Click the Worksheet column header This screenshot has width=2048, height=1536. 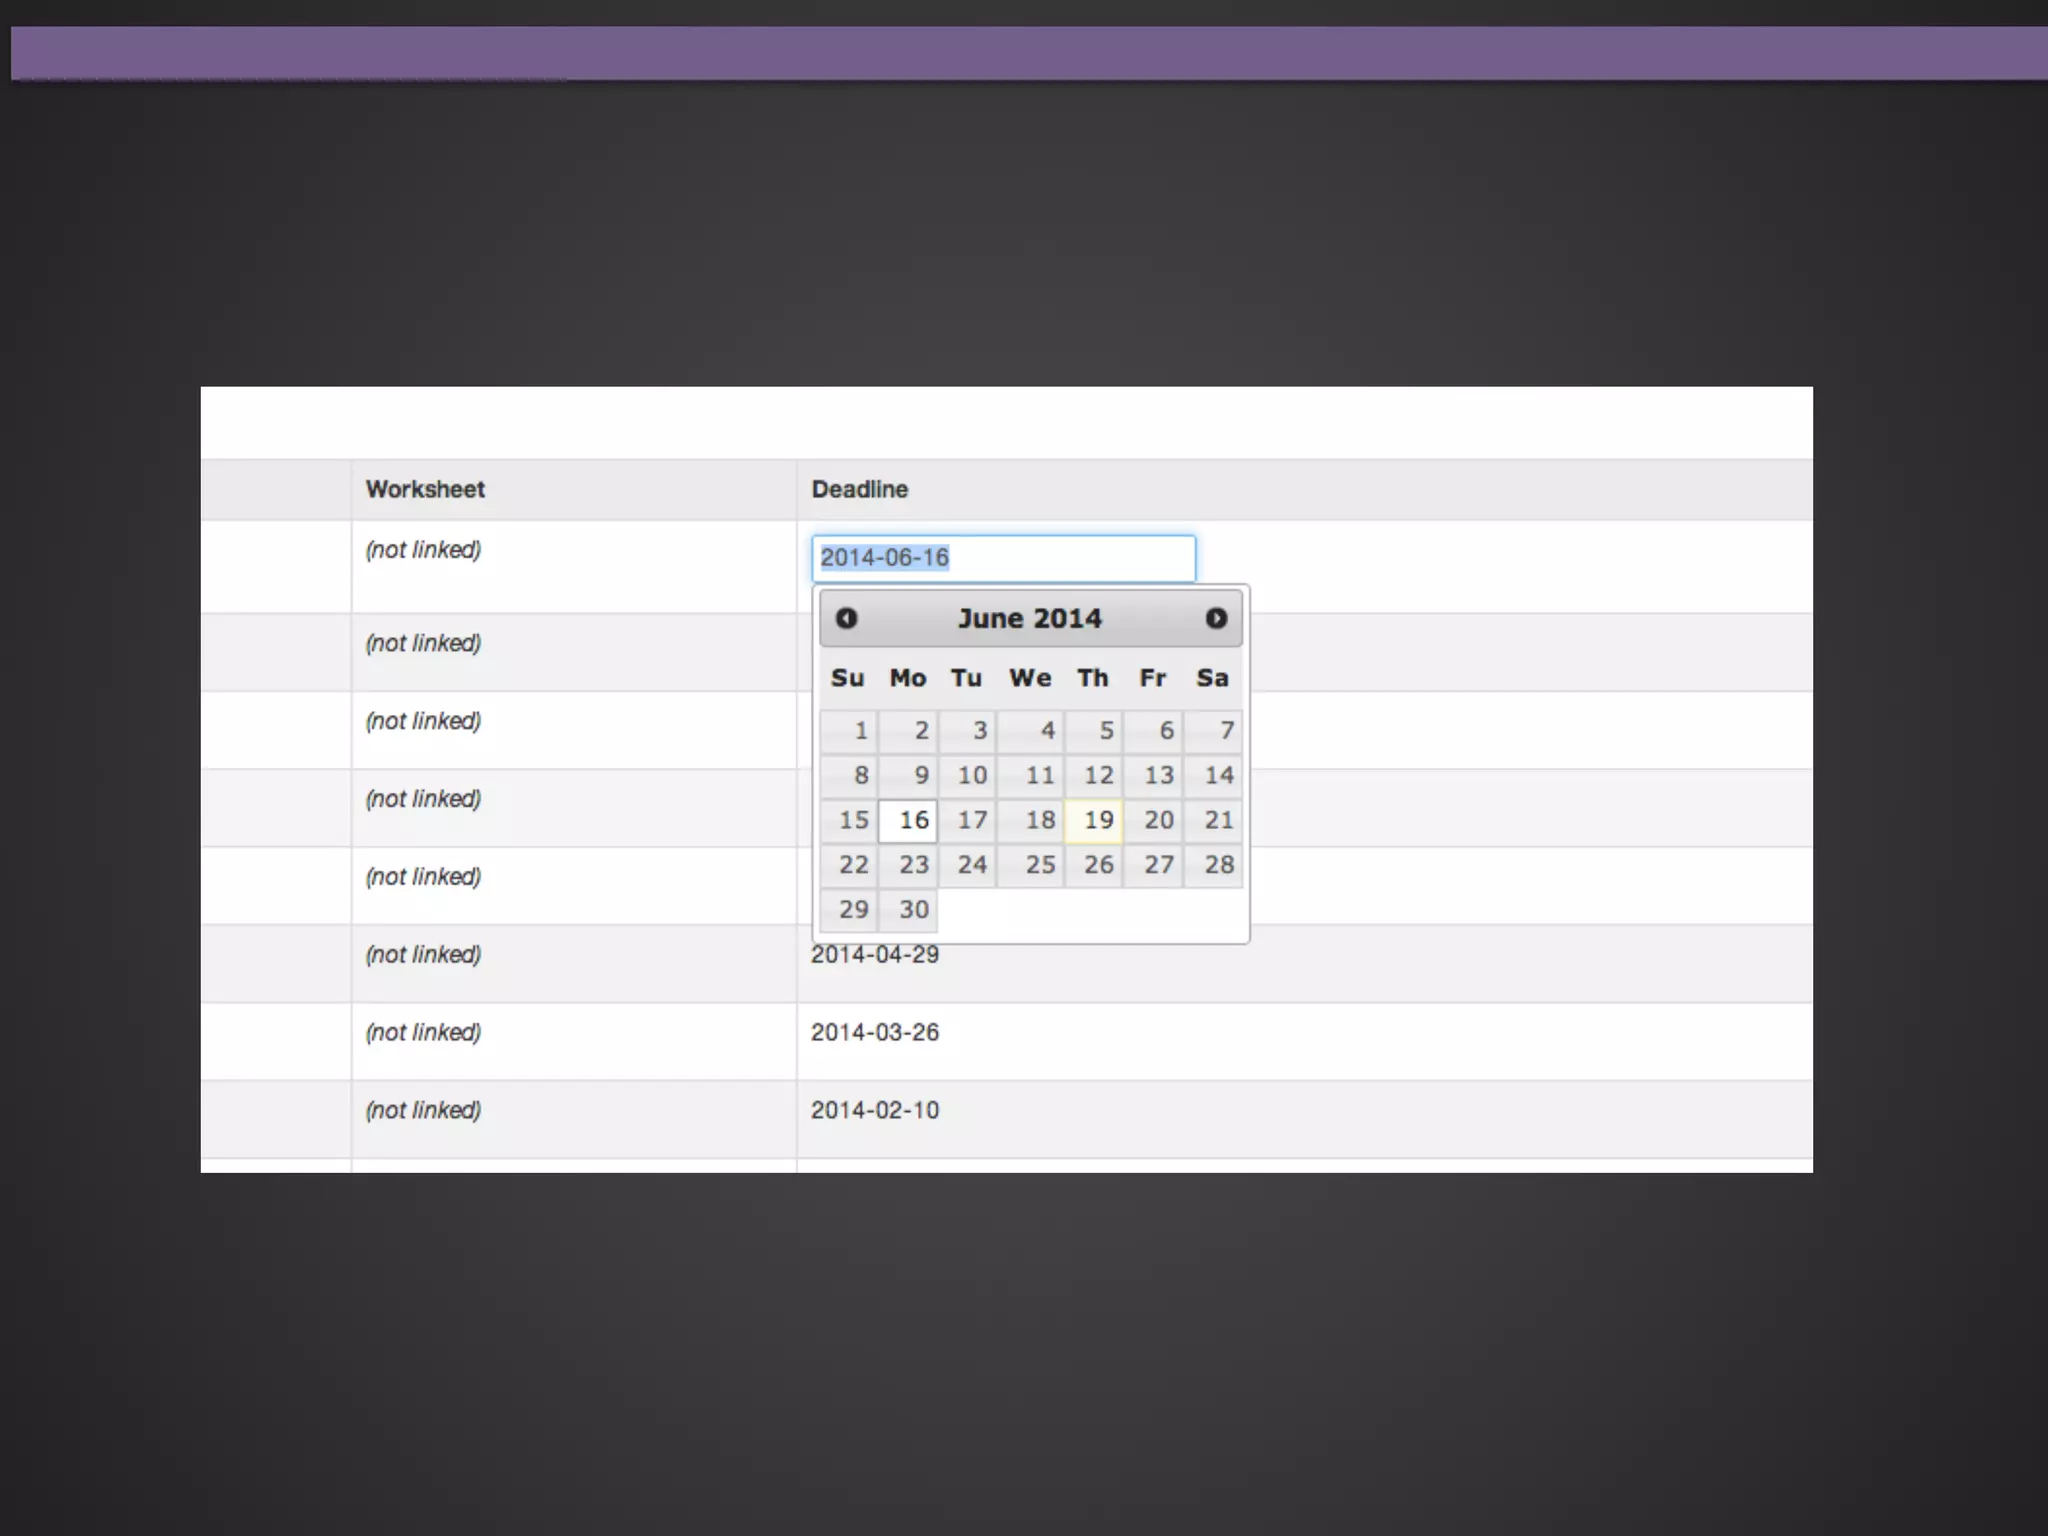pos(425,489)
